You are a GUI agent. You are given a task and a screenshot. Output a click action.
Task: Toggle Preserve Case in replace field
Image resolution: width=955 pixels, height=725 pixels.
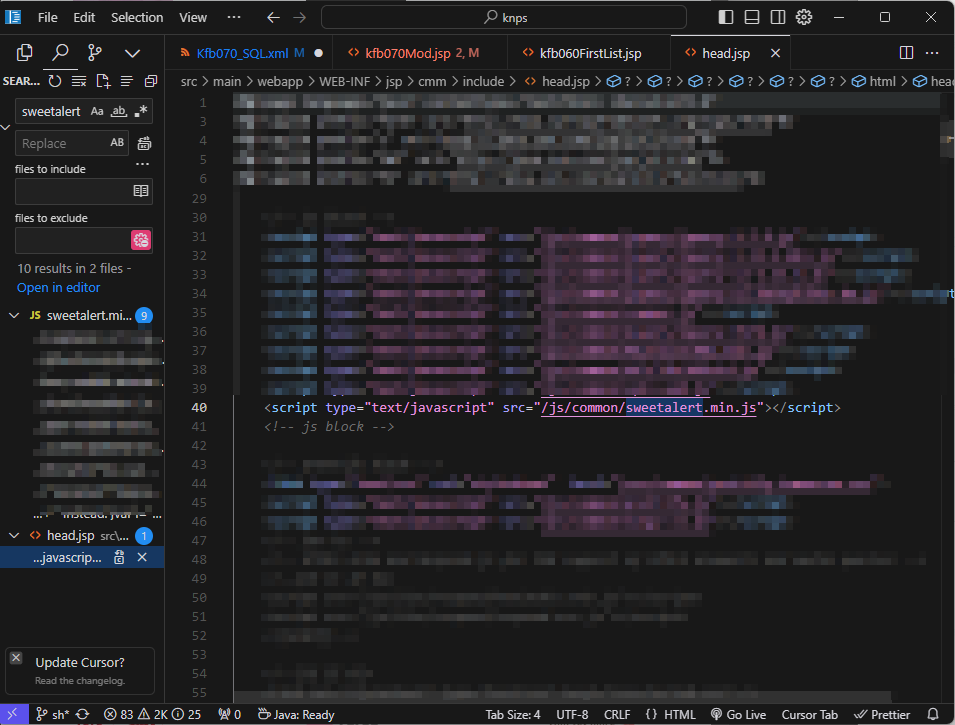point(117,143)
